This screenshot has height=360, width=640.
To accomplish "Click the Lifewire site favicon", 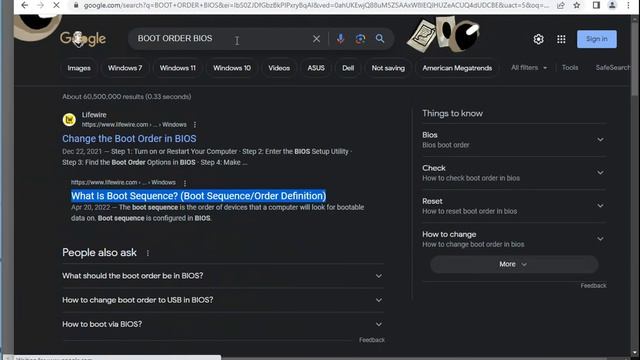I will click(69, 120).
